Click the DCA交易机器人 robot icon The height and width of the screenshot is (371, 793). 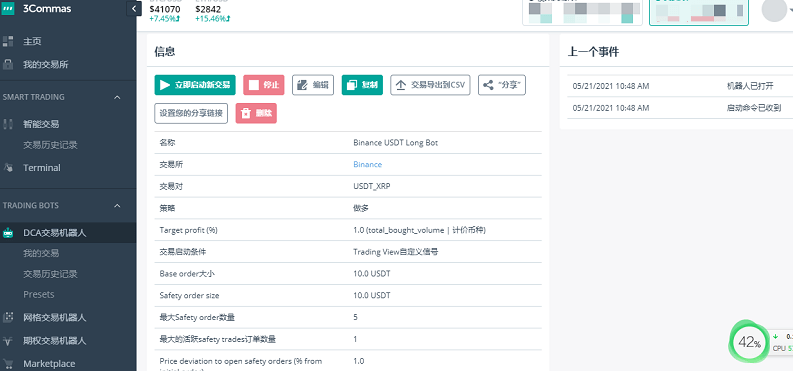[x=8, y=233]
